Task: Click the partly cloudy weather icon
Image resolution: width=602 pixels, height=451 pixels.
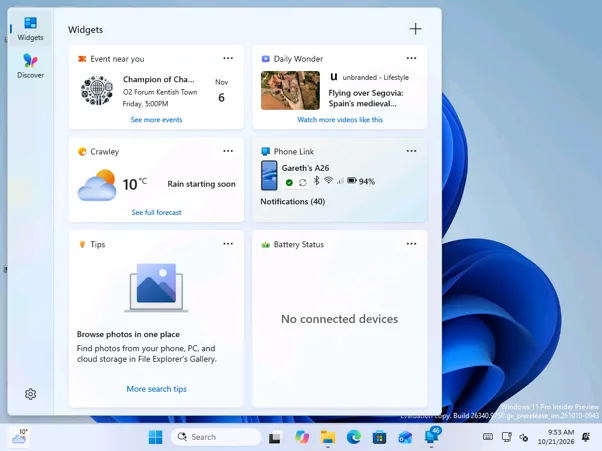Action: coord(97,185)
